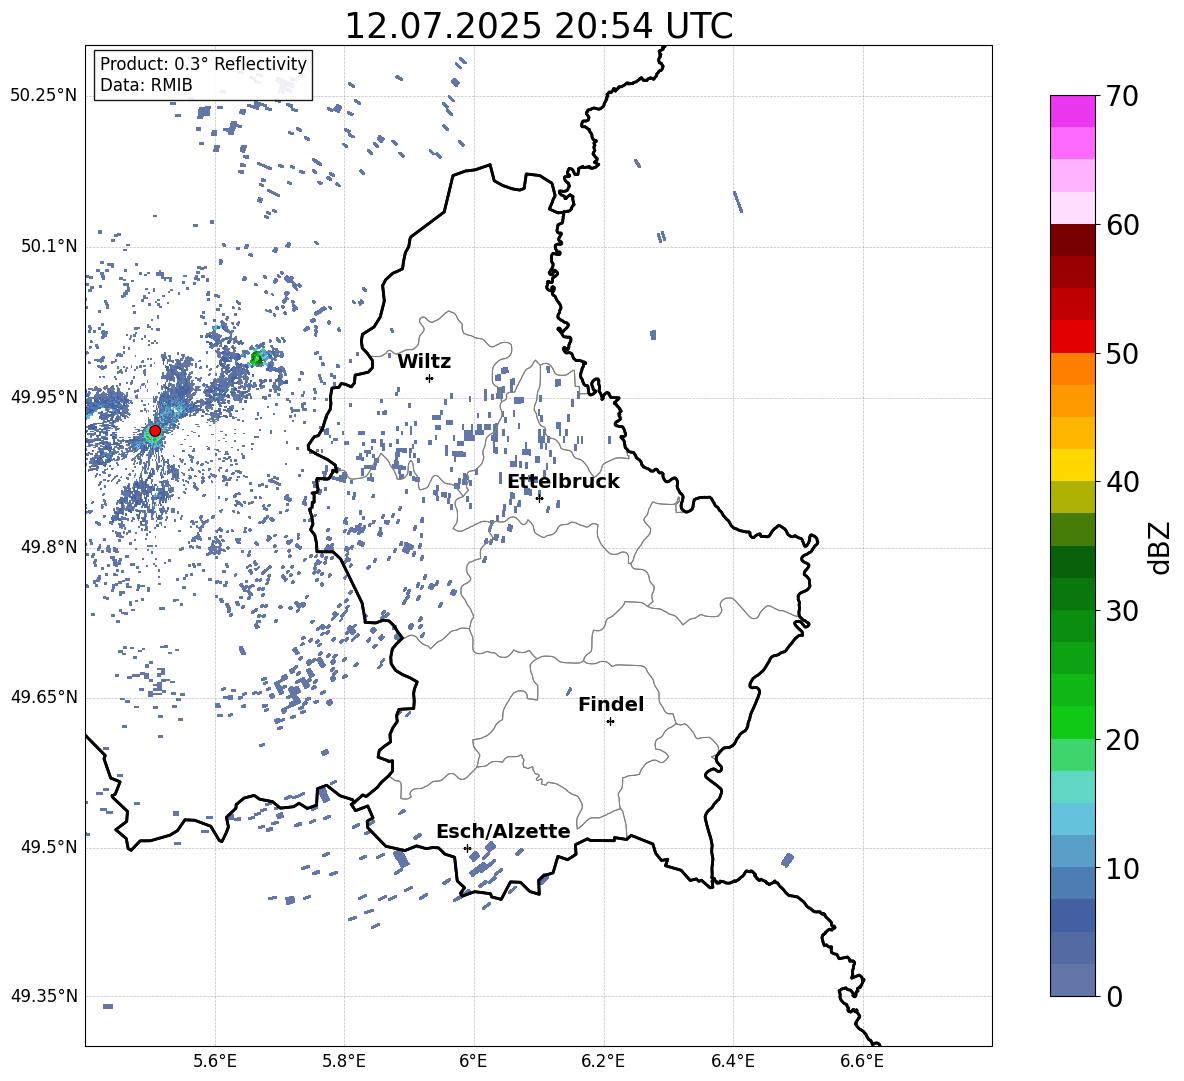The height and width of the screenshot is (1081, 1184).
Task: Click the 60 label on colorbar
Action: point(1122,225)
